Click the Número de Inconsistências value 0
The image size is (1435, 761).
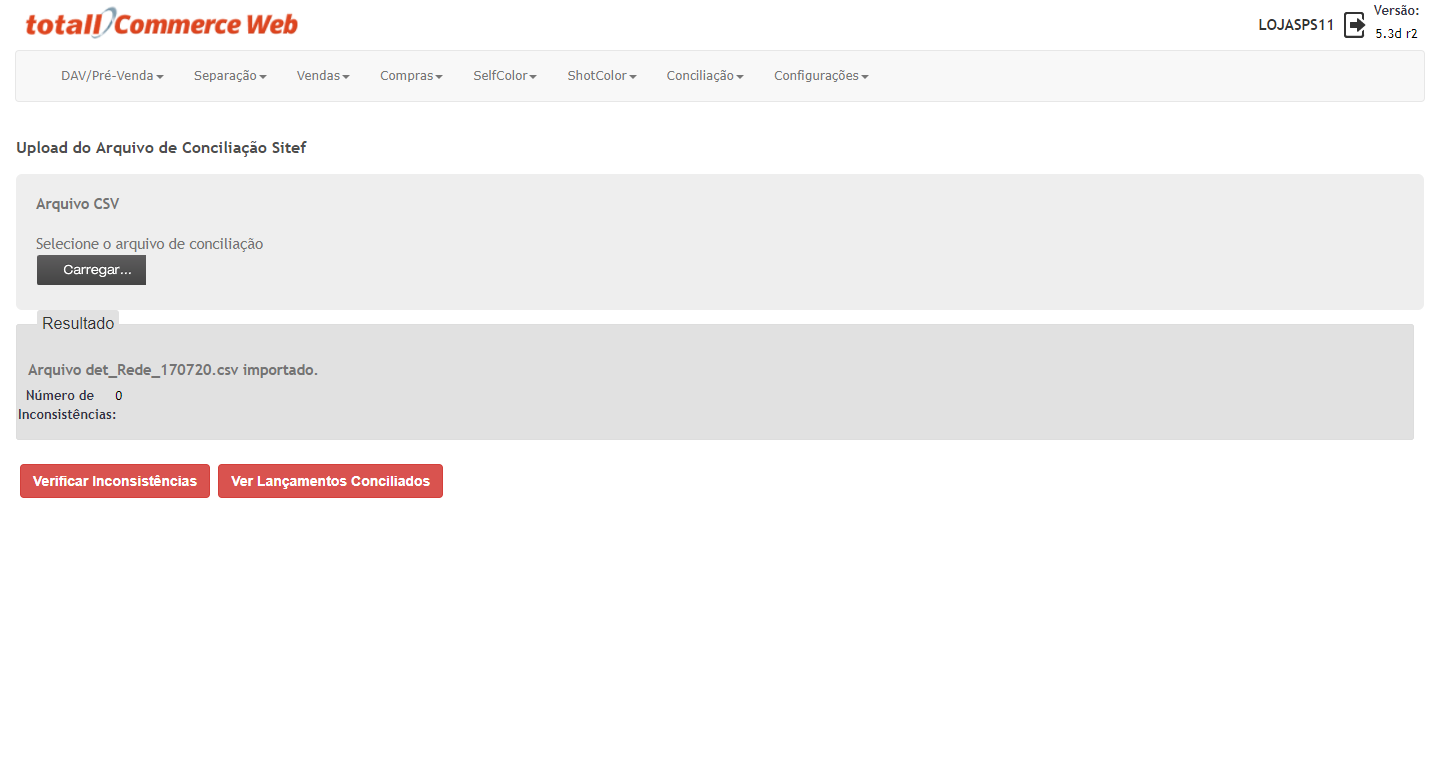[118, 396]
